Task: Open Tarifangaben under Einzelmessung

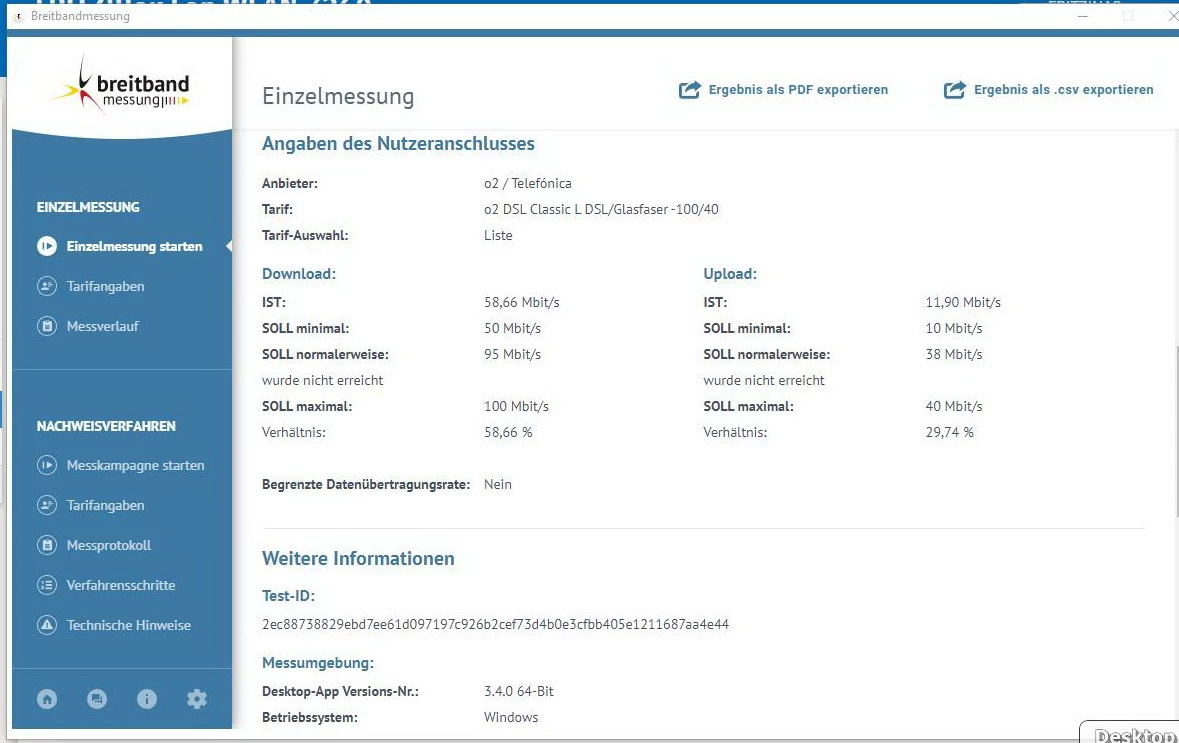Action: point(105,287)
